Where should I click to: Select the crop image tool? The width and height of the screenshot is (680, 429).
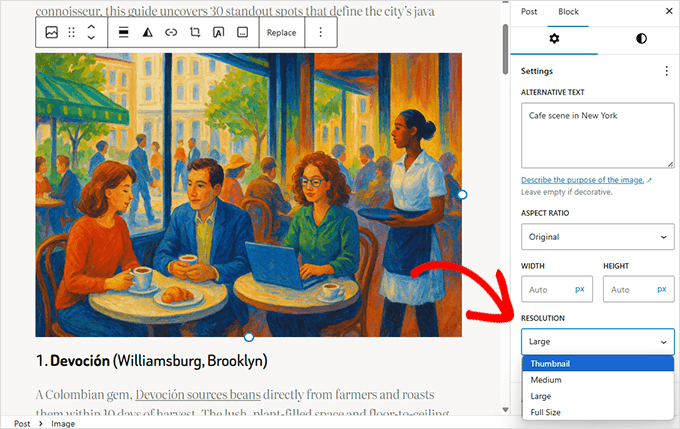click(x=195, y=32)
